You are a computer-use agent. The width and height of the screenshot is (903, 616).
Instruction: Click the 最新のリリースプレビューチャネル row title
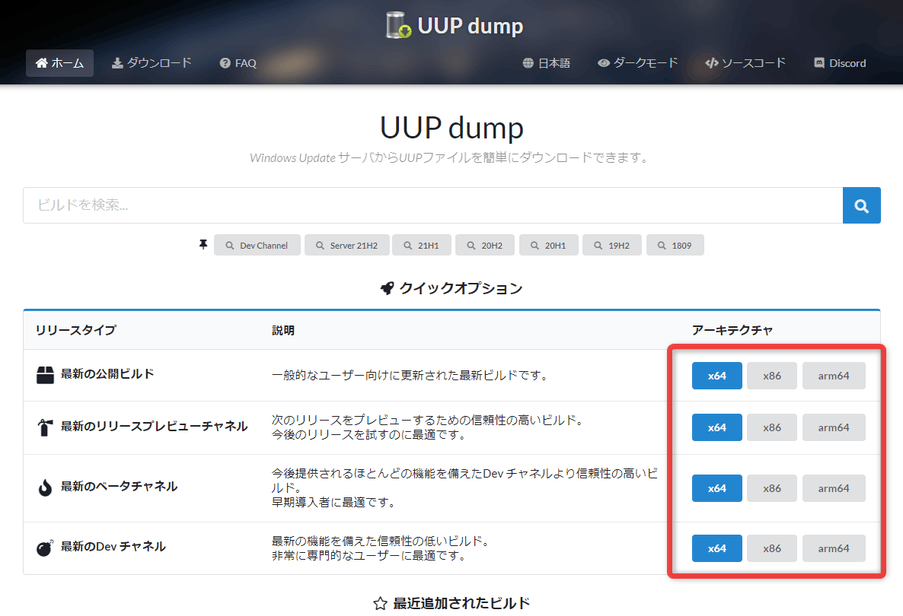click(154, 427)
